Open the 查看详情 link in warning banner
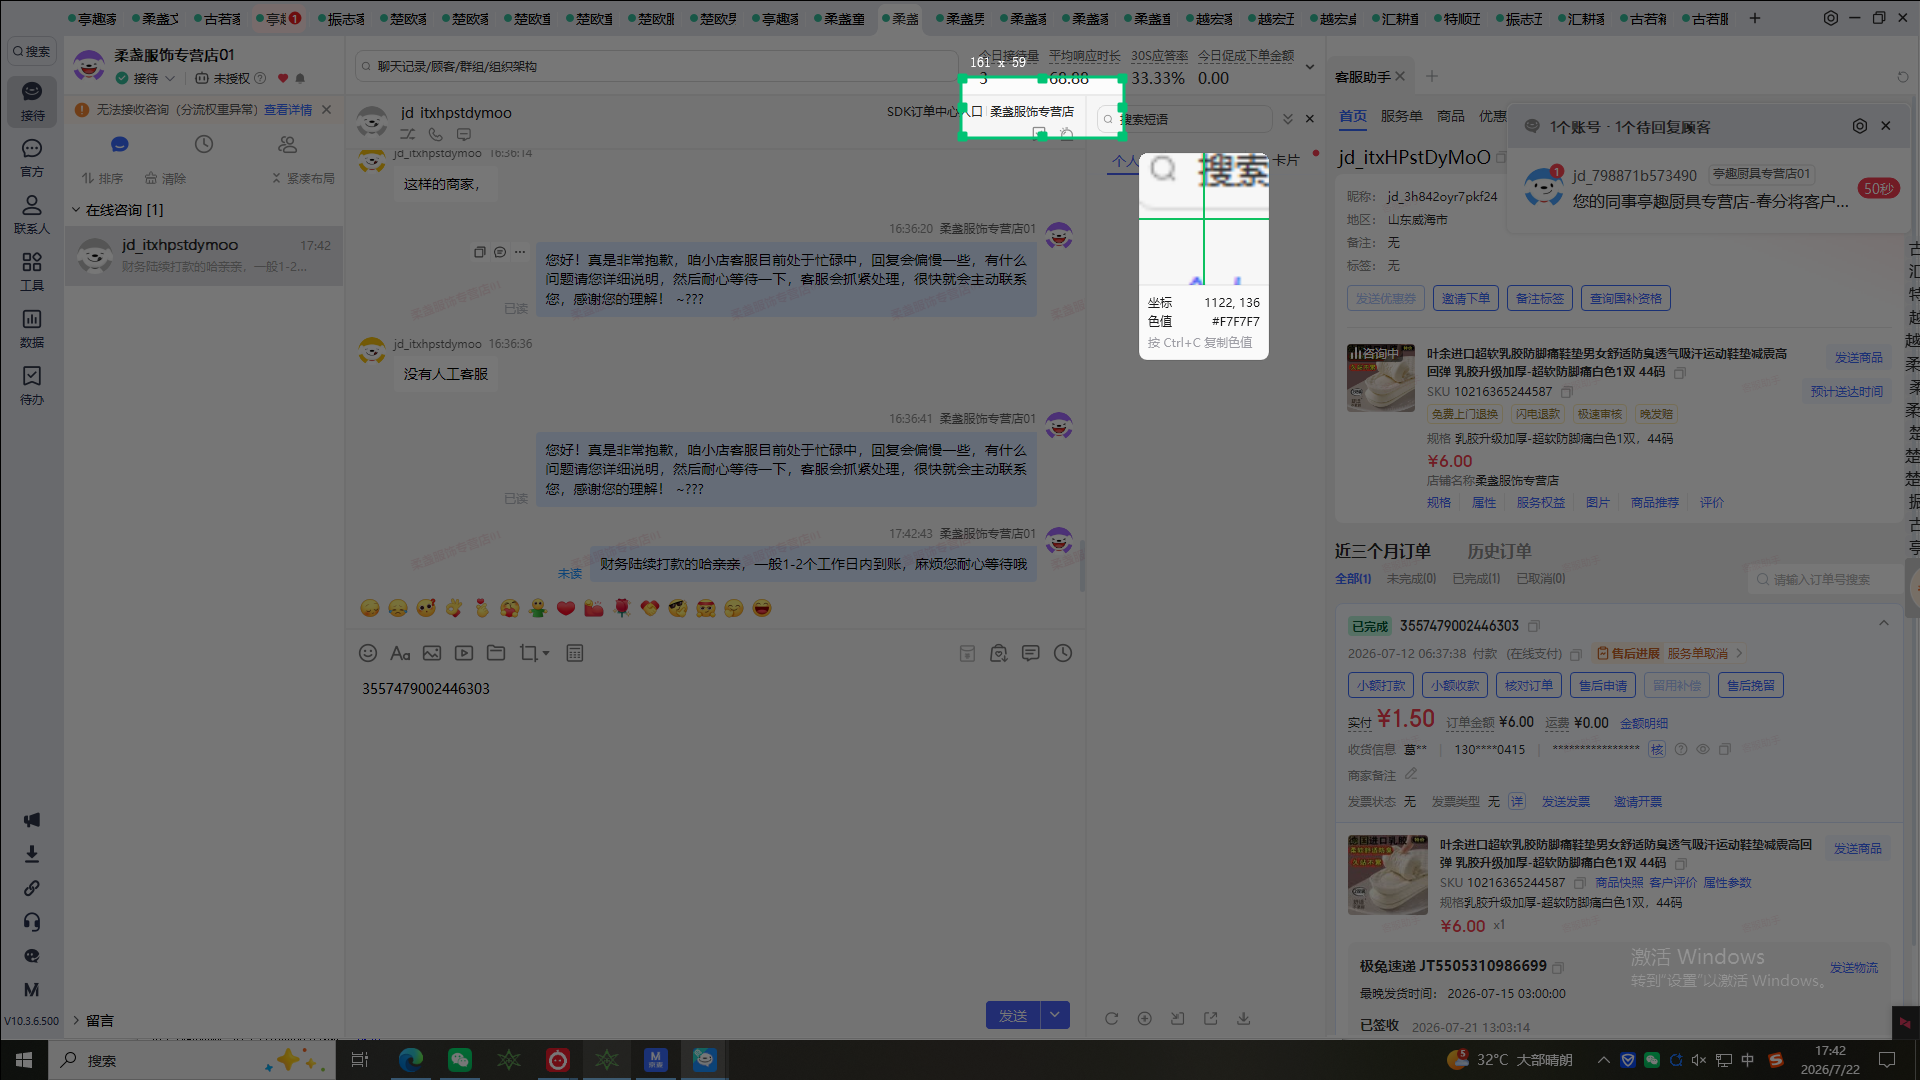1920x1080 pixels. (288, 110)
